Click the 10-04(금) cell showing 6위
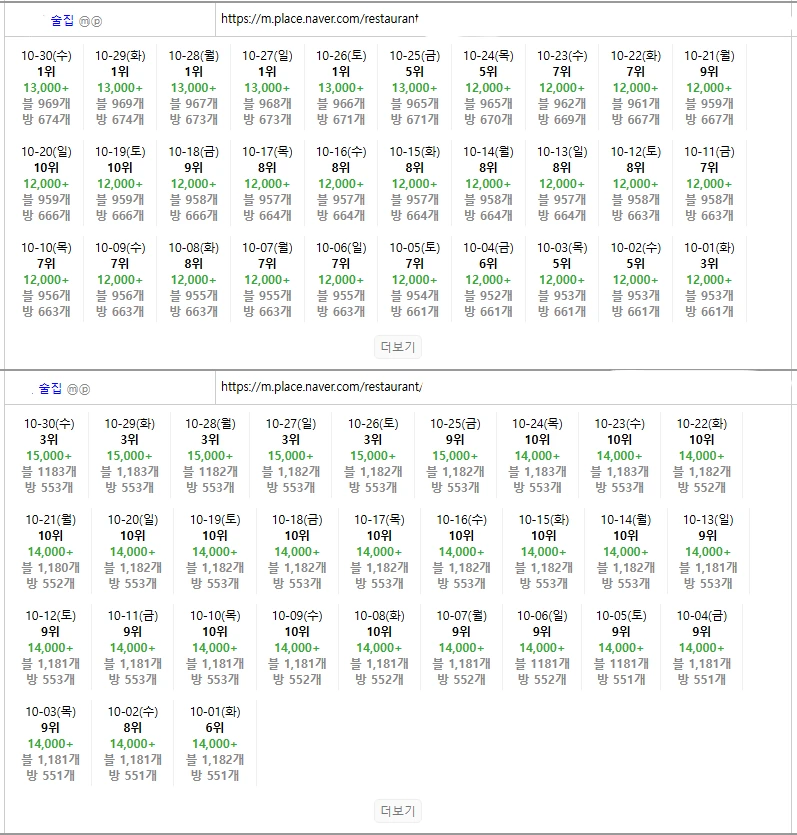The height and width of the screenshot is (835, 797). pyautogui.click(x=488, y=279)
